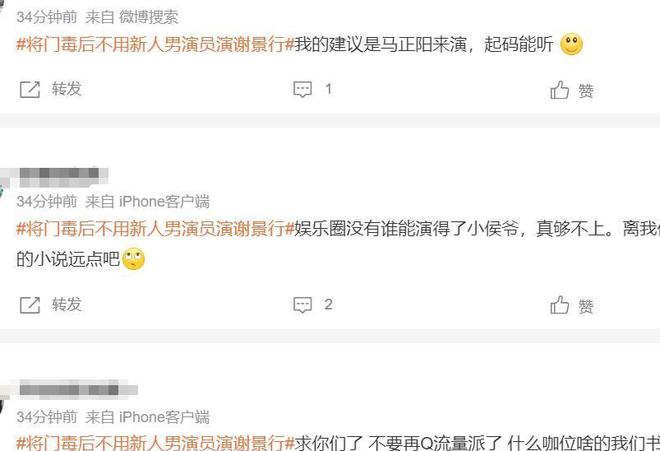The image size is (660, 451).
Task: Click 微博搜索 source link on first post
Action: tap(149, 17)
